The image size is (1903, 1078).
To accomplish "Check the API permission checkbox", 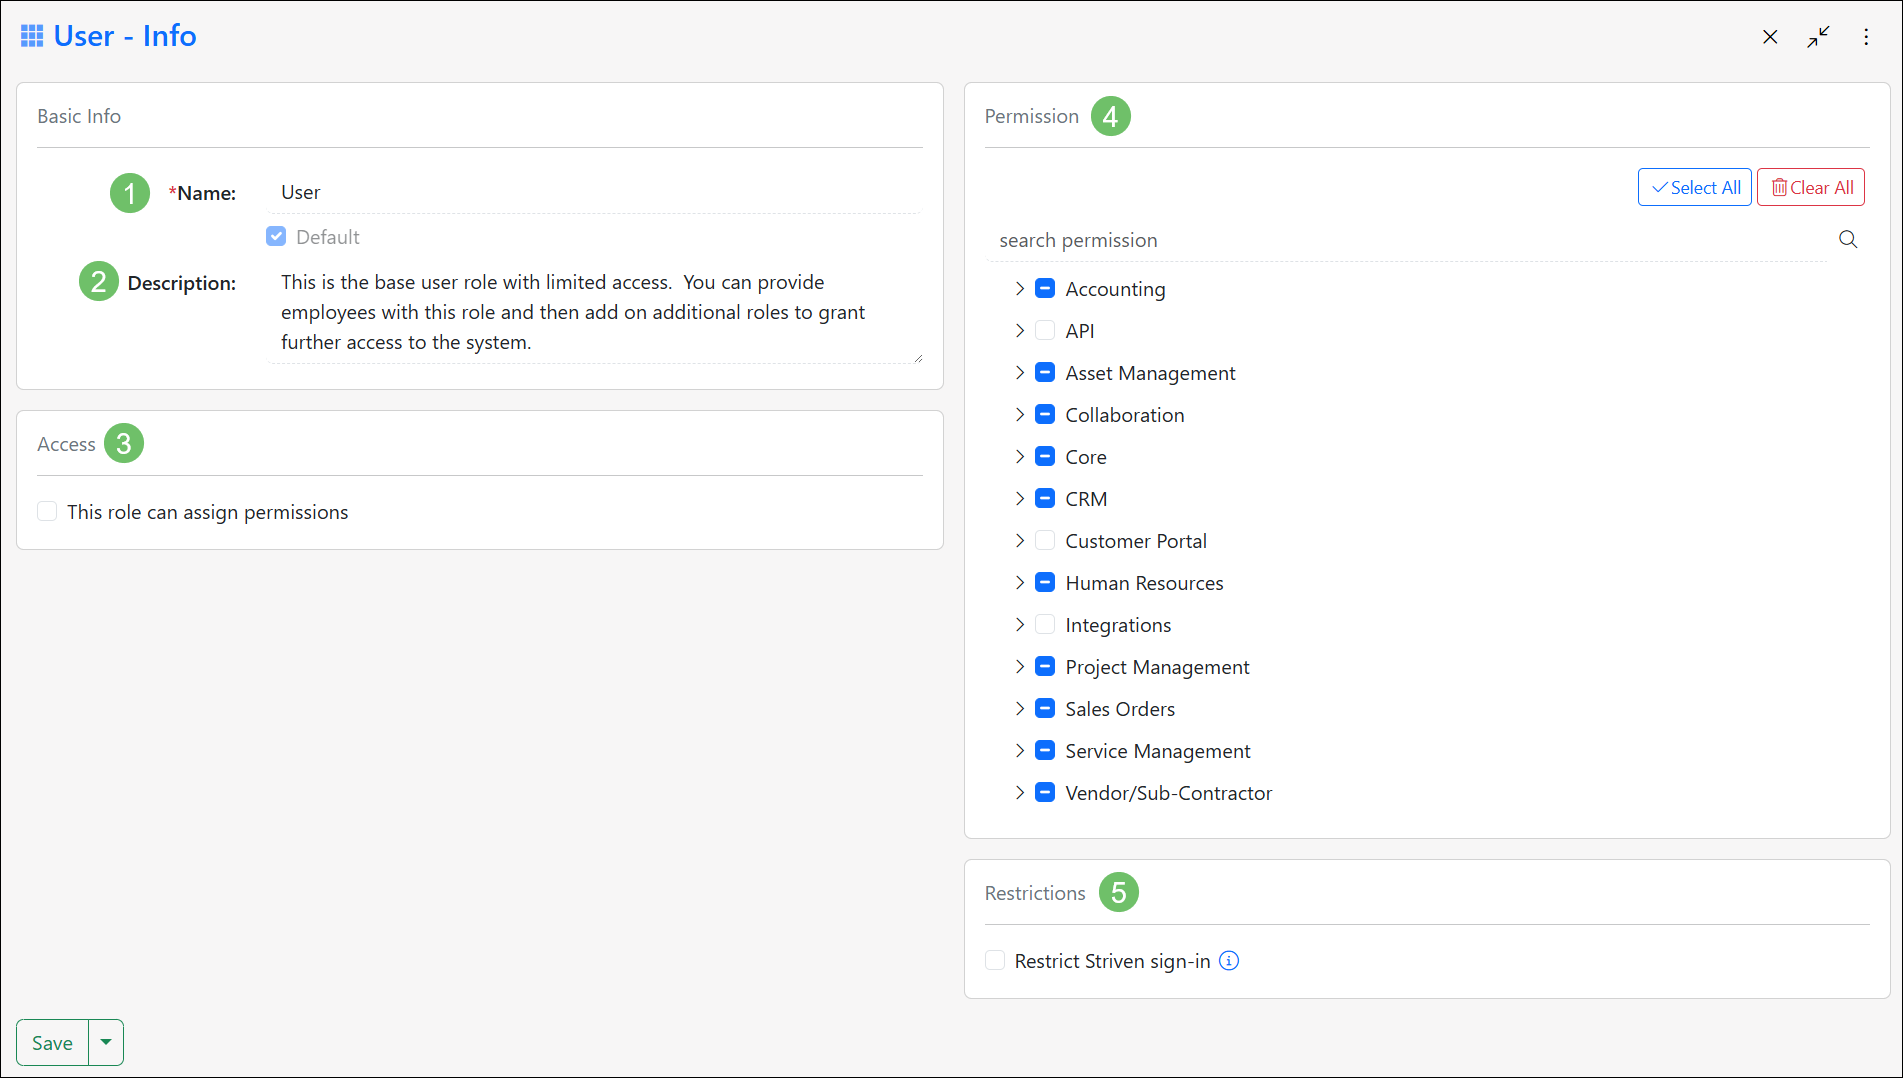I will pos(1044,330).
